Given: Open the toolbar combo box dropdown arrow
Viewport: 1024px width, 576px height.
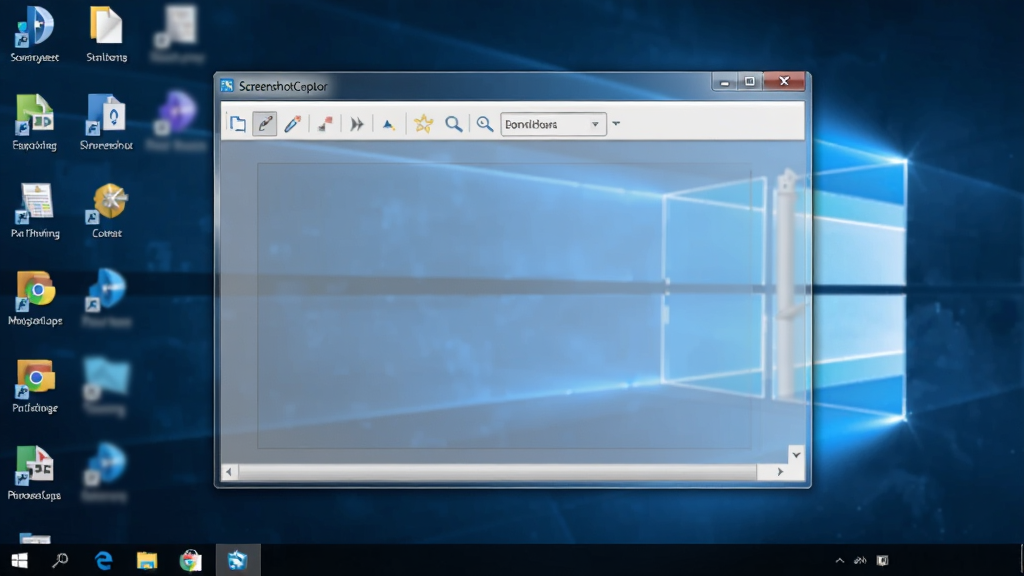Looking at the screenshot, I should [595, 124].
